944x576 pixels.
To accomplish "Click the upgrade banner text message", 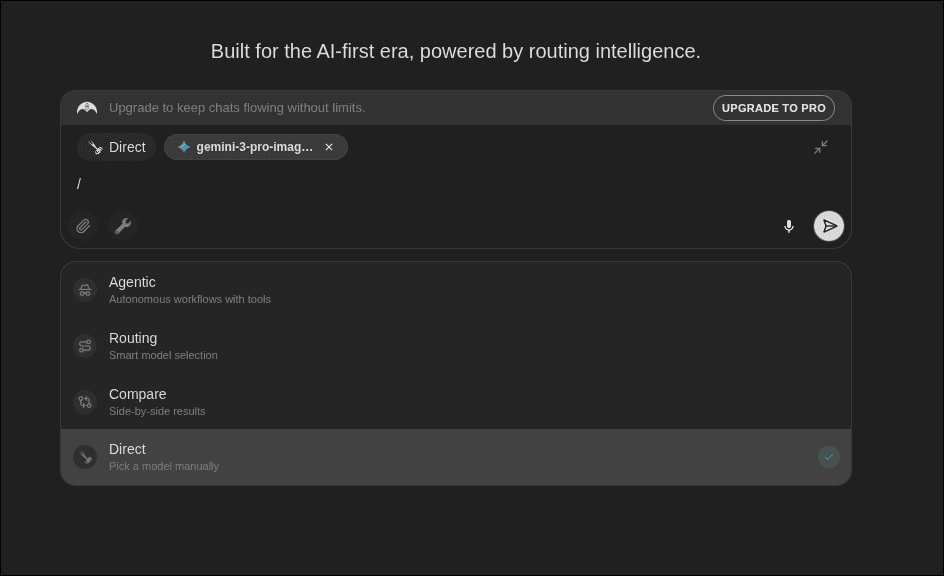I will coord(237,108).
